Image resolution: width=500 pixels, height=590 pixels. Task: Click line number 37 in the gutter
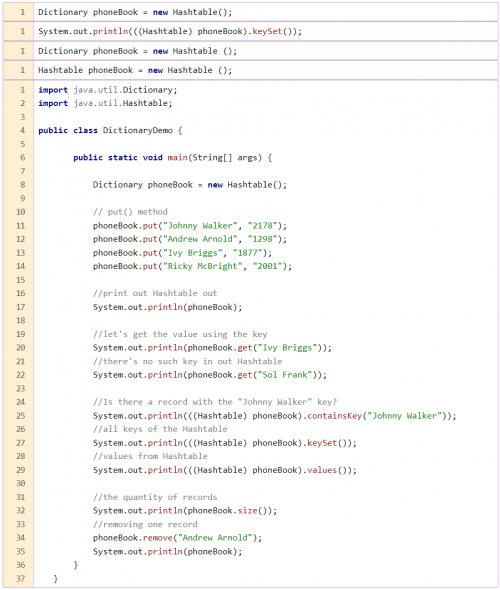tap(21, 578)
